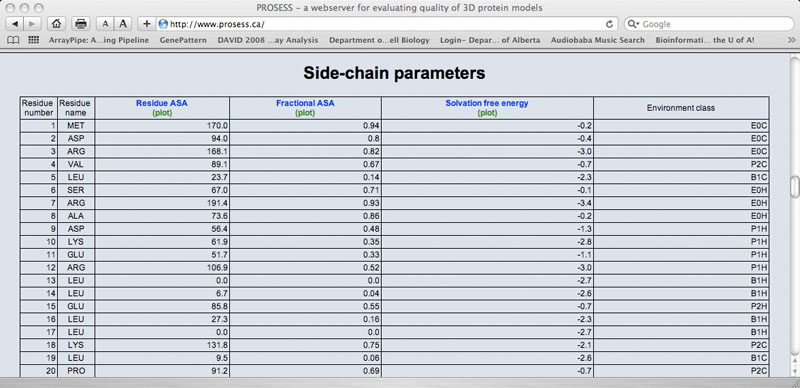Click the vertical scrollbar thumb
This screenshot has width=800, height=388.
[795, 186]
